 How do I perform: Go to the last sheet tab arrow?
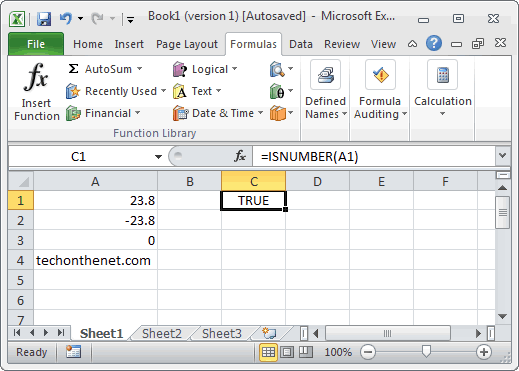tap(61, 332)
